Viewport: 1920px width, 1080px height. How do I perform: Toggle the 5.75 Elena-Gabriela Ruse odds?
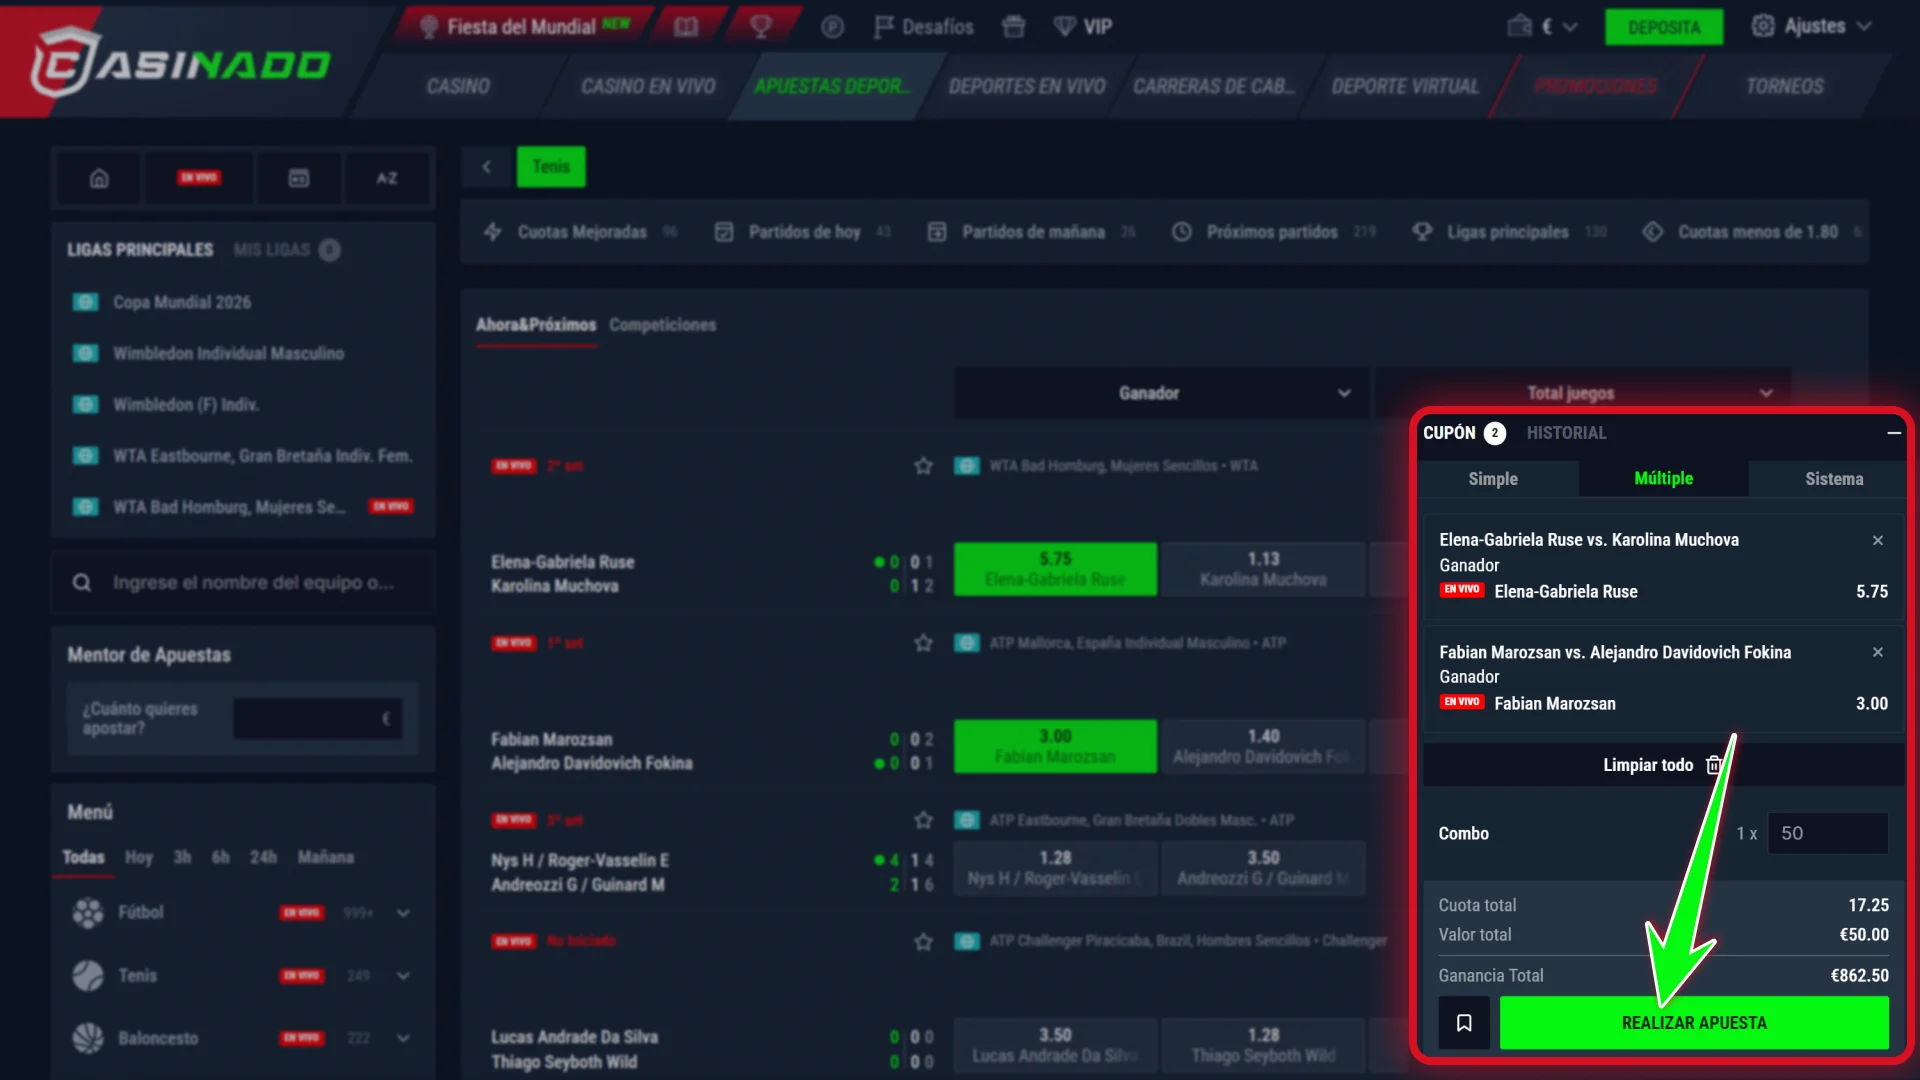(1055, 569)
